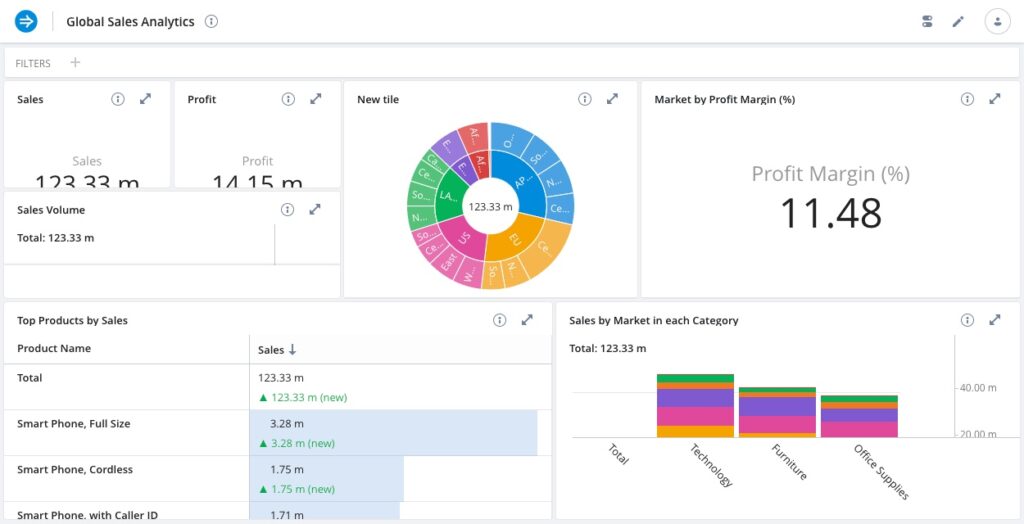
Task: Open dashboard info next to Global Sales Analytics
Action: point(211,22)
